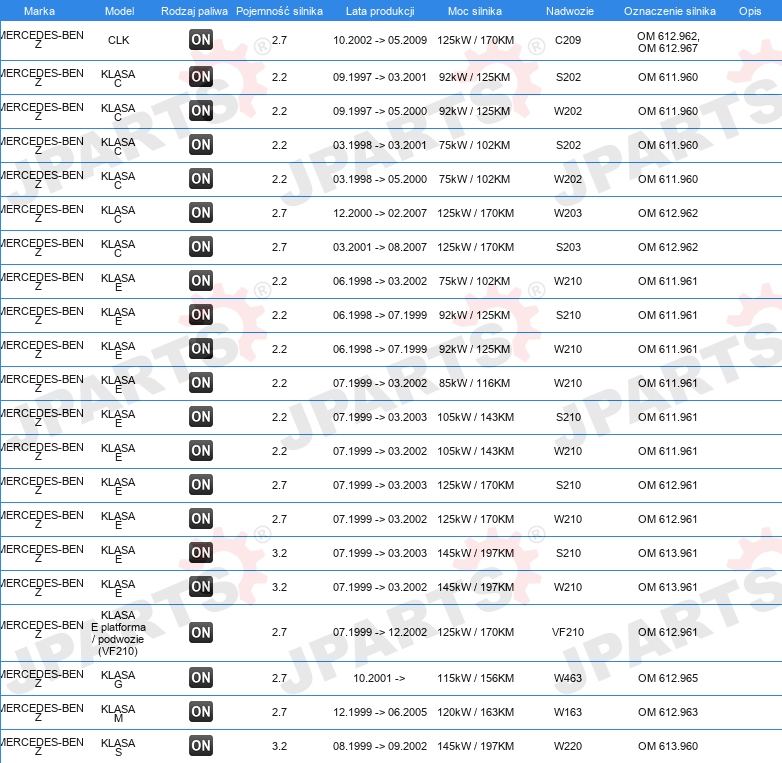This screenshot has width=782, height=763.
Task: Click ON fuel icon in the KLASA S row
Action: coord(201,746)
